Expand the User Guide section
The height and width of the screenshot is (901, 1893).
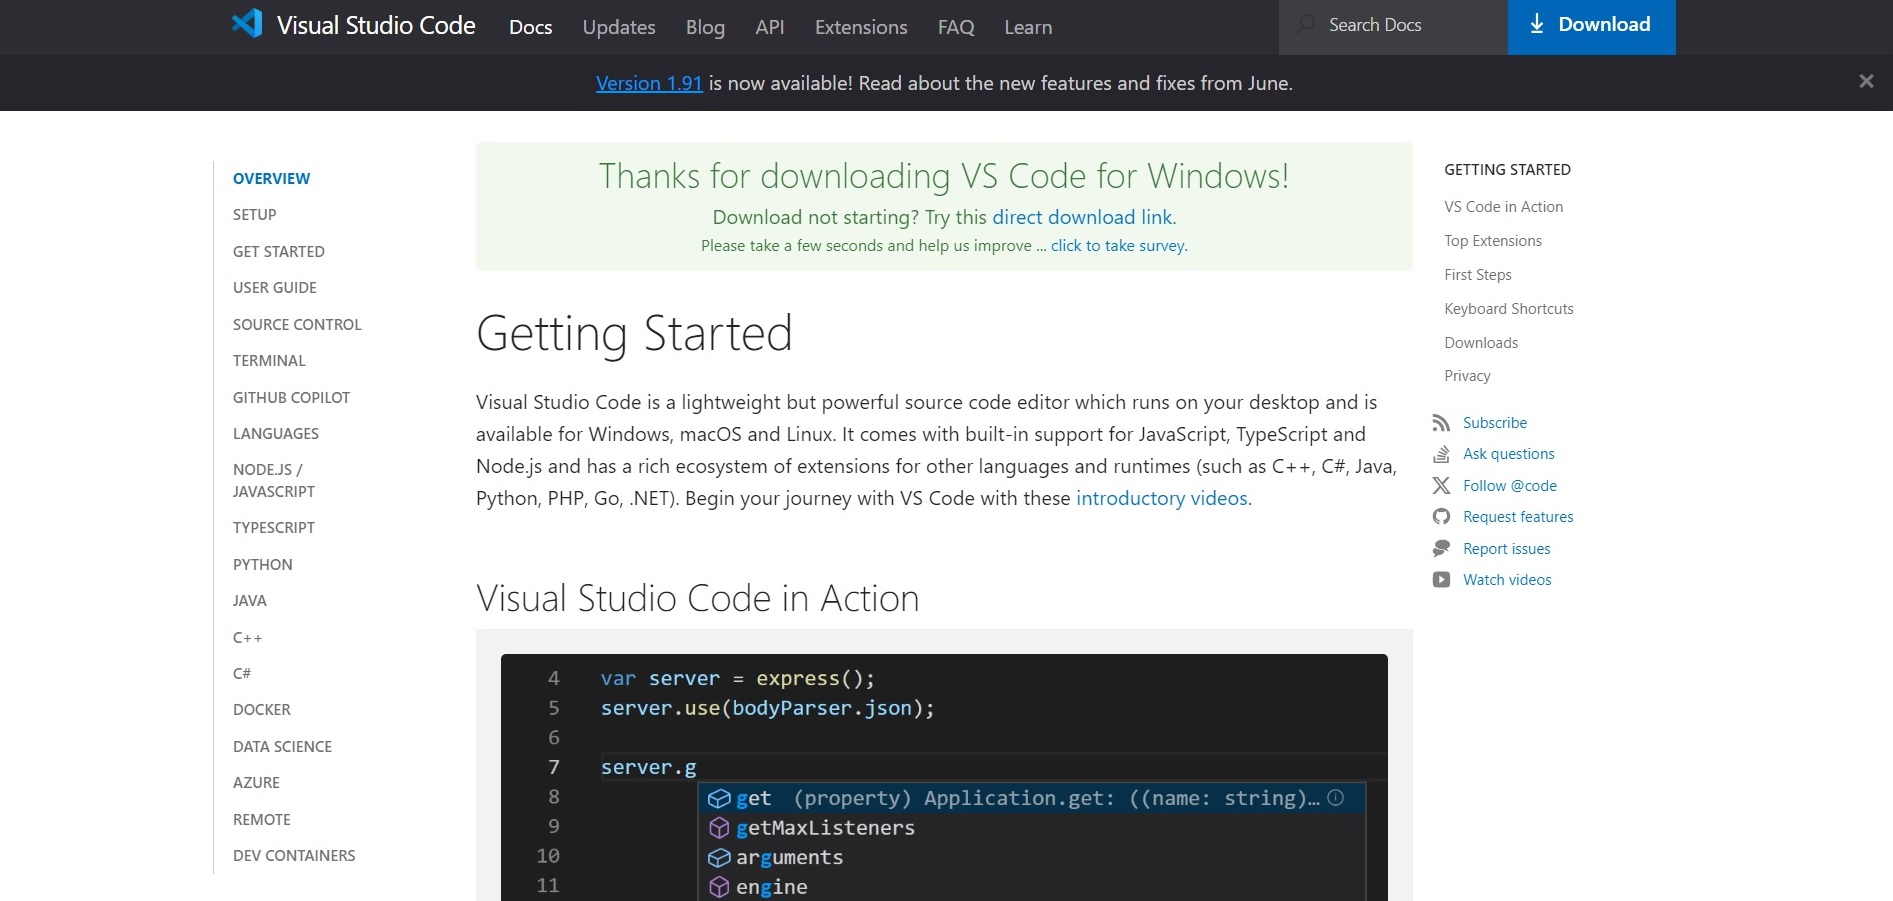click(x=275, y=288)
